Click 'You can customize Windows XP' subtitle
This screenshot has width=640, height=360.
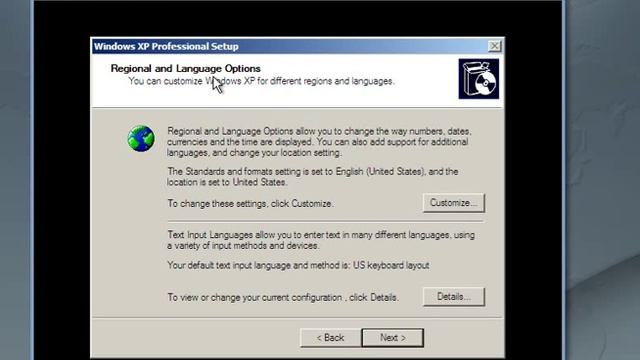(261, 81)
